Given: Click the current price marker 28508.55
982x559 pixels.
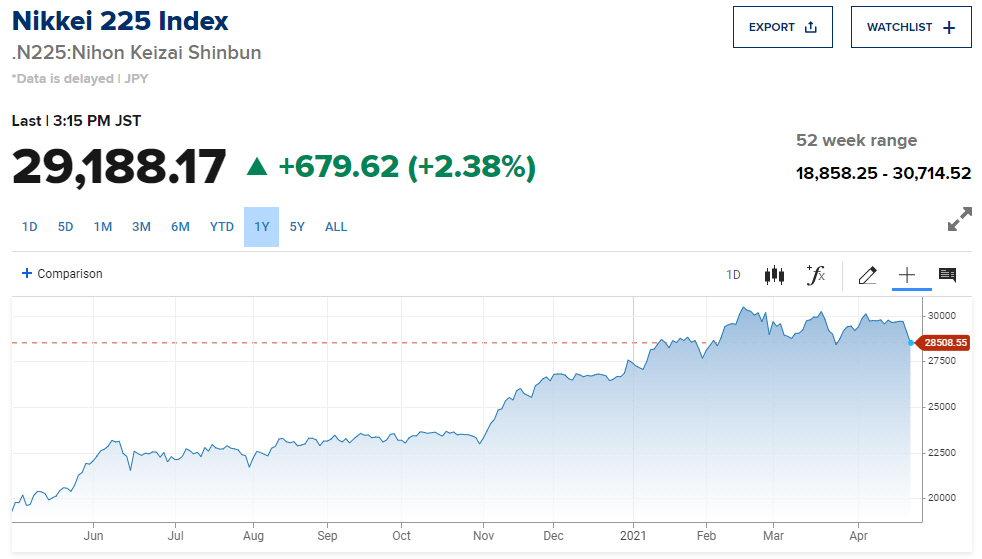Looking at the screenshot, I should 944,343.
